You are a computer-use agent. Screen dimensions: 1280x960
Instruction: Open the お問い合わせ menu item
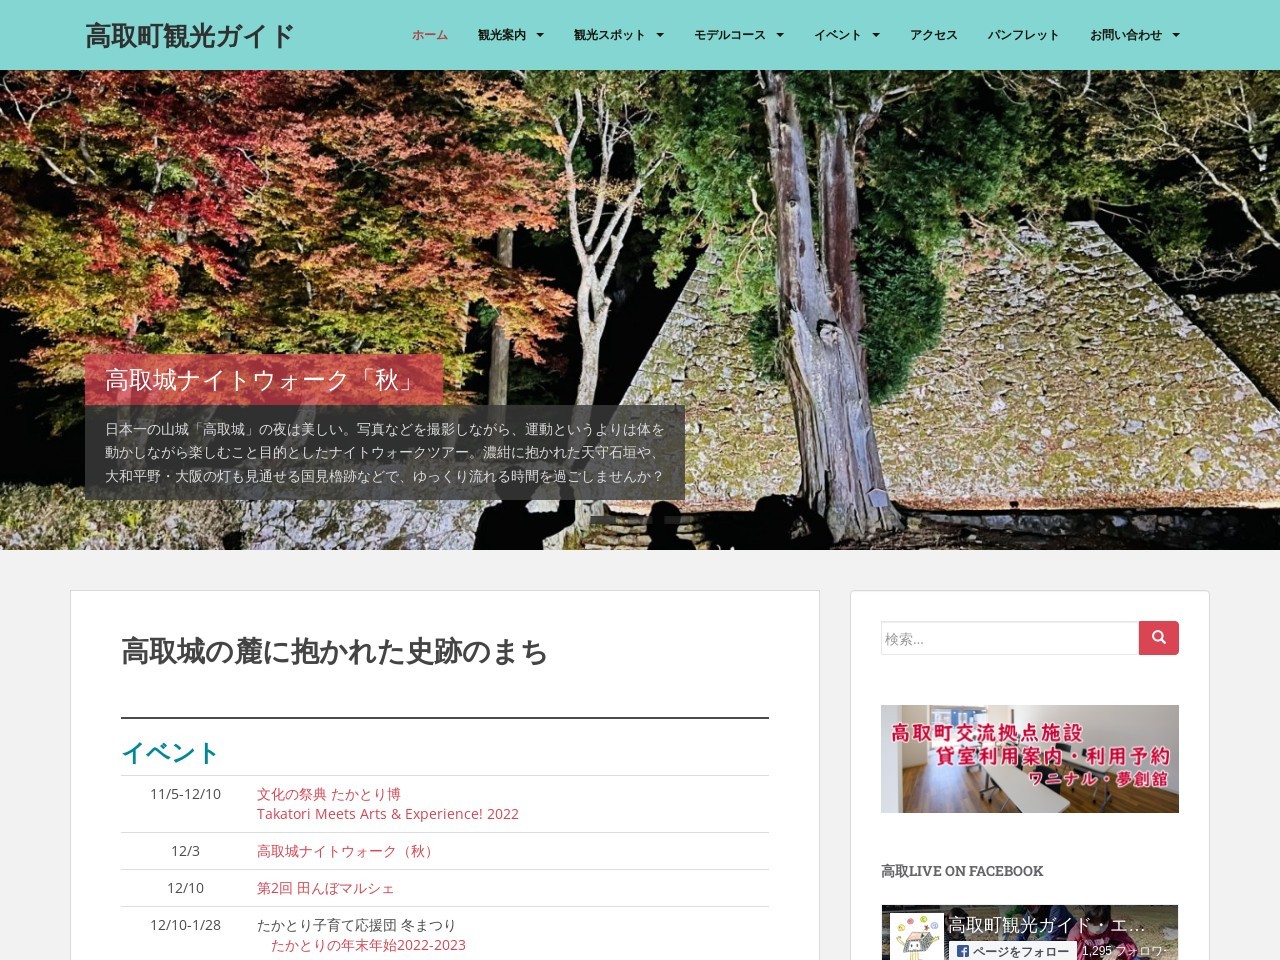point(1126,35)
